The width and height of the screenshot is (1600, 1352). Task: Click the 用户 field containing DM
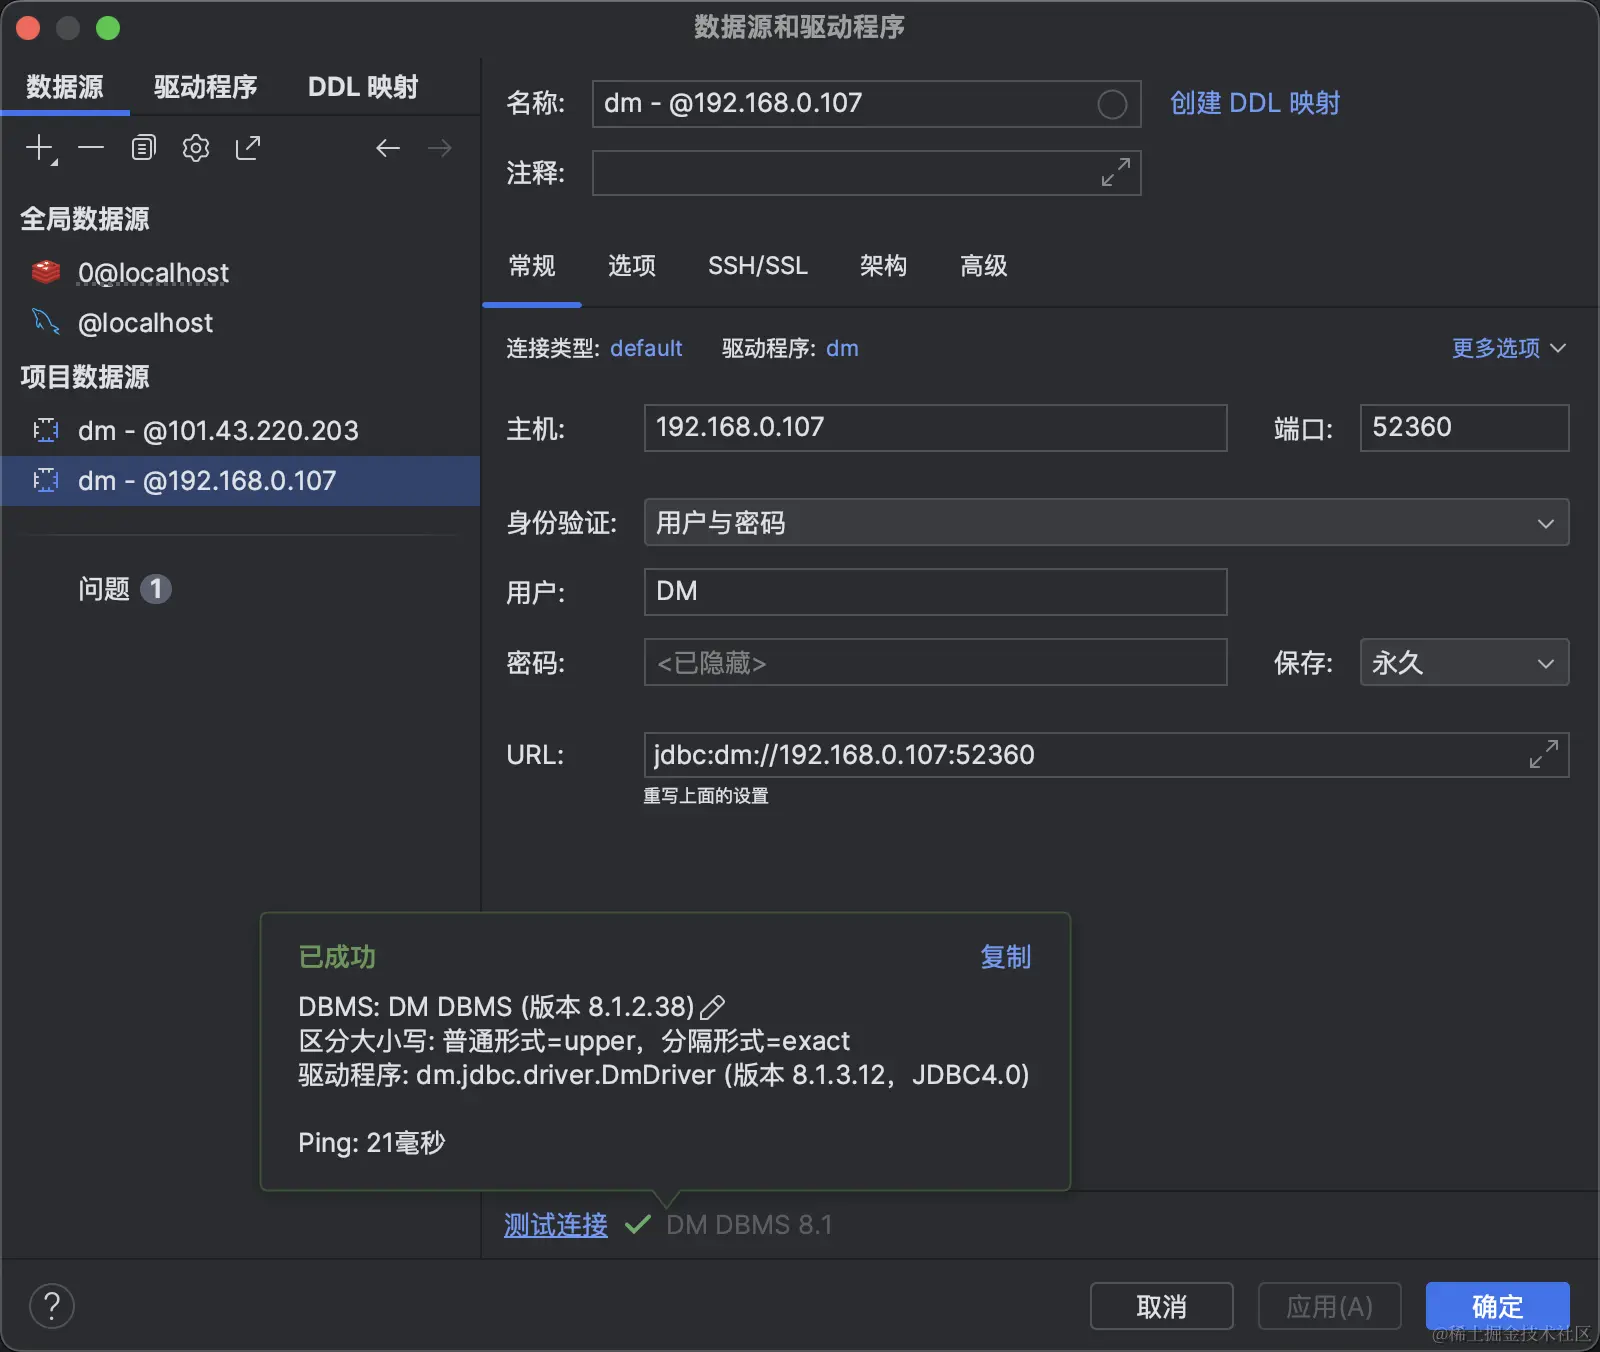(x=935, y=592)
